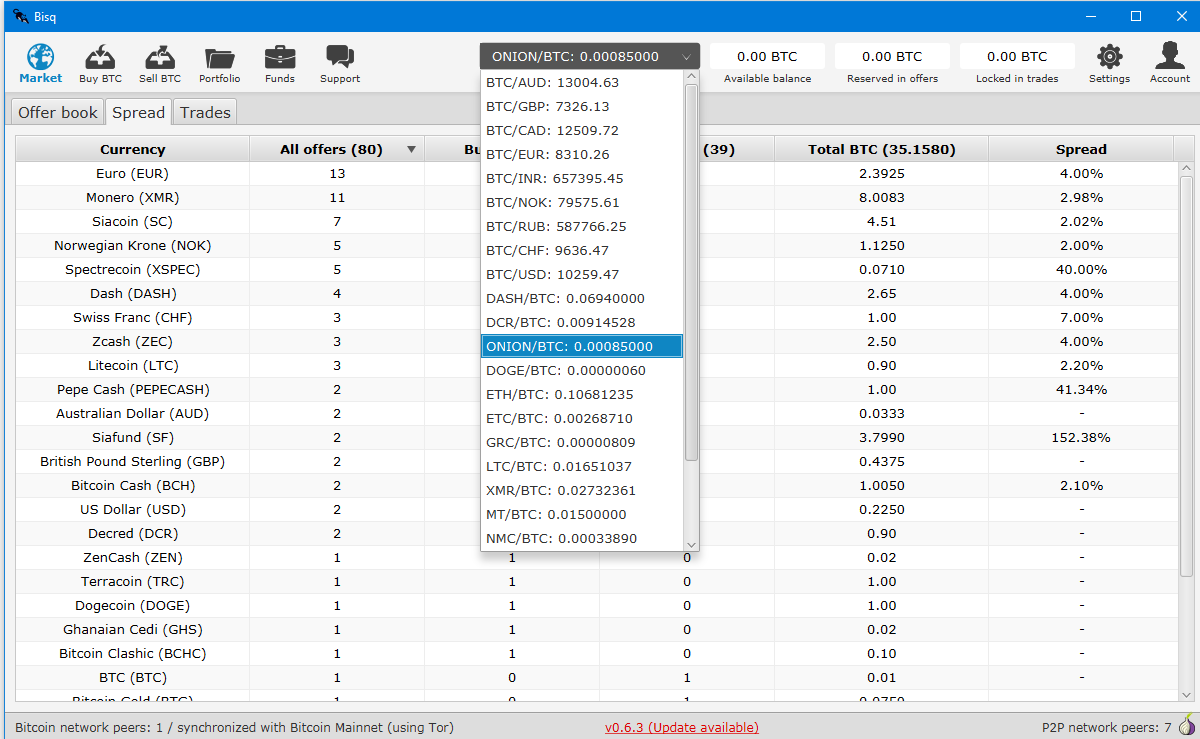Click the Tor onion icon in status bar
The image size is (1200, 739).
pyautogui.click(x=1187, y=726)
